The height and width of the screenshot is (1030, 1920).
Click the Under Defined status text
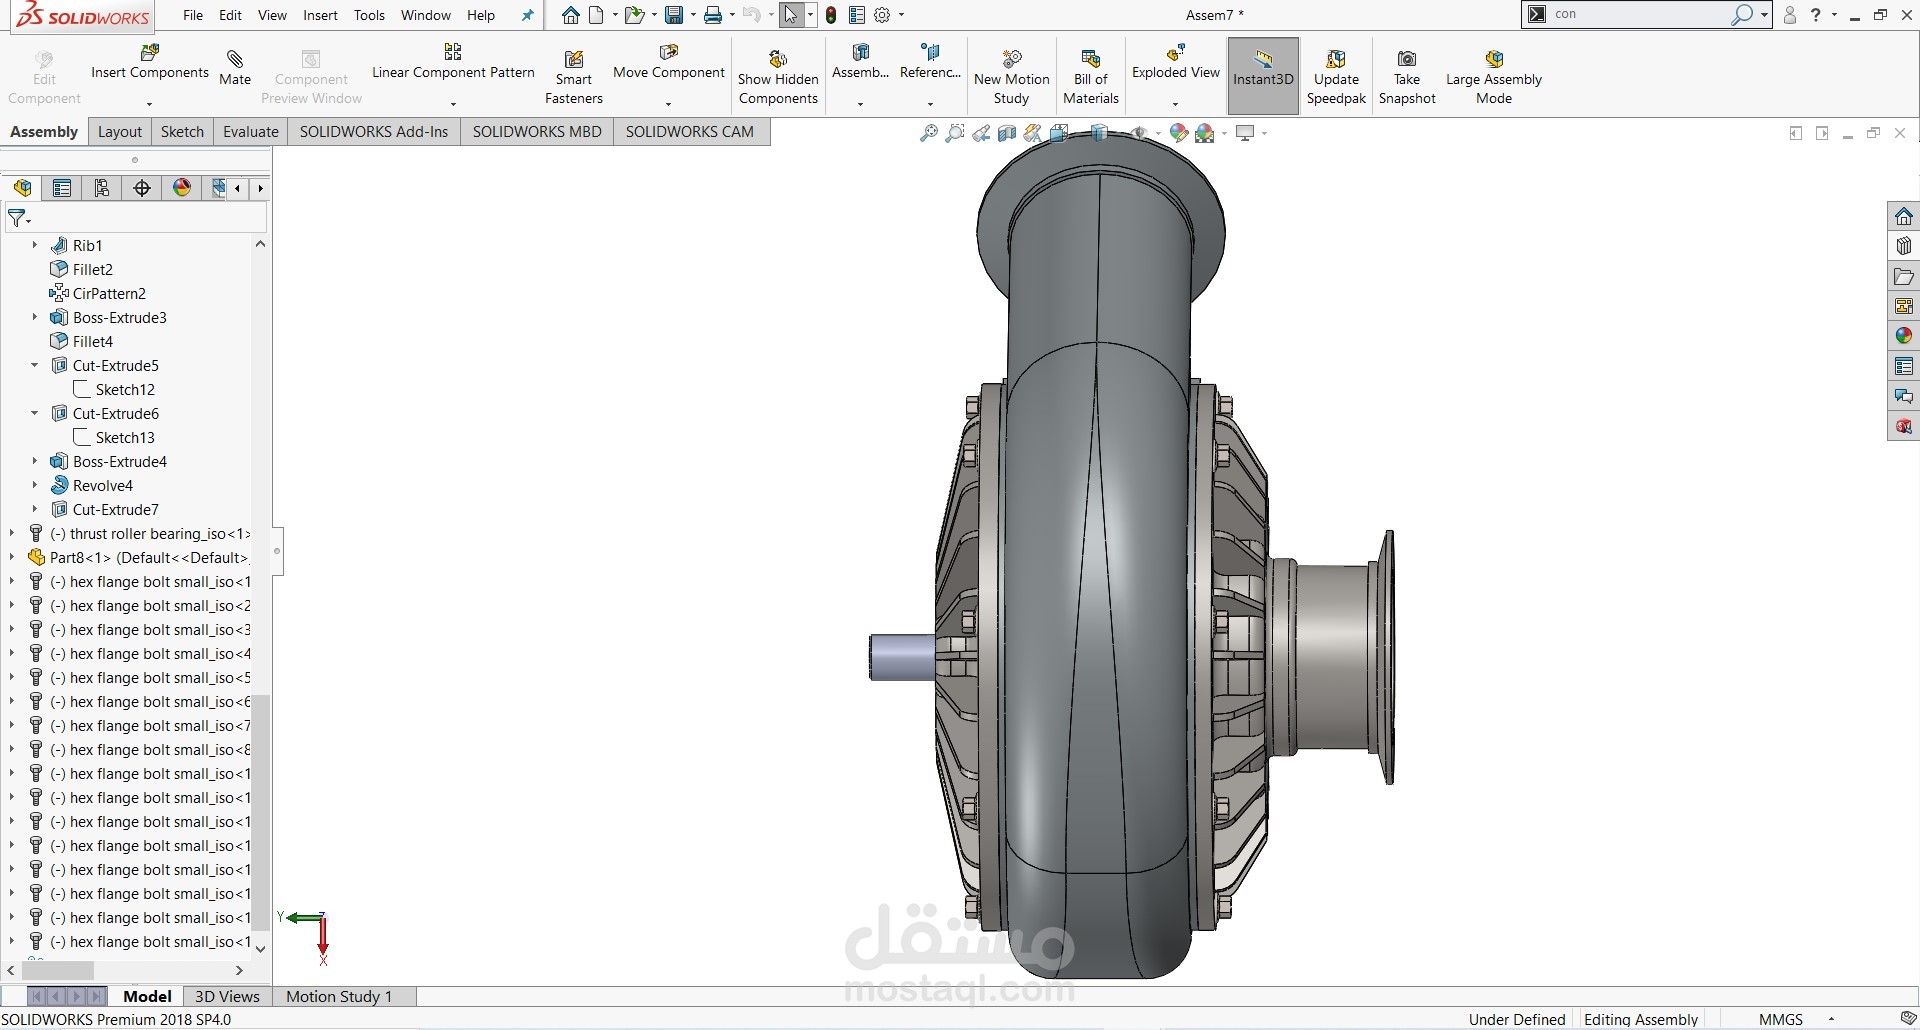[1516, 1019]
